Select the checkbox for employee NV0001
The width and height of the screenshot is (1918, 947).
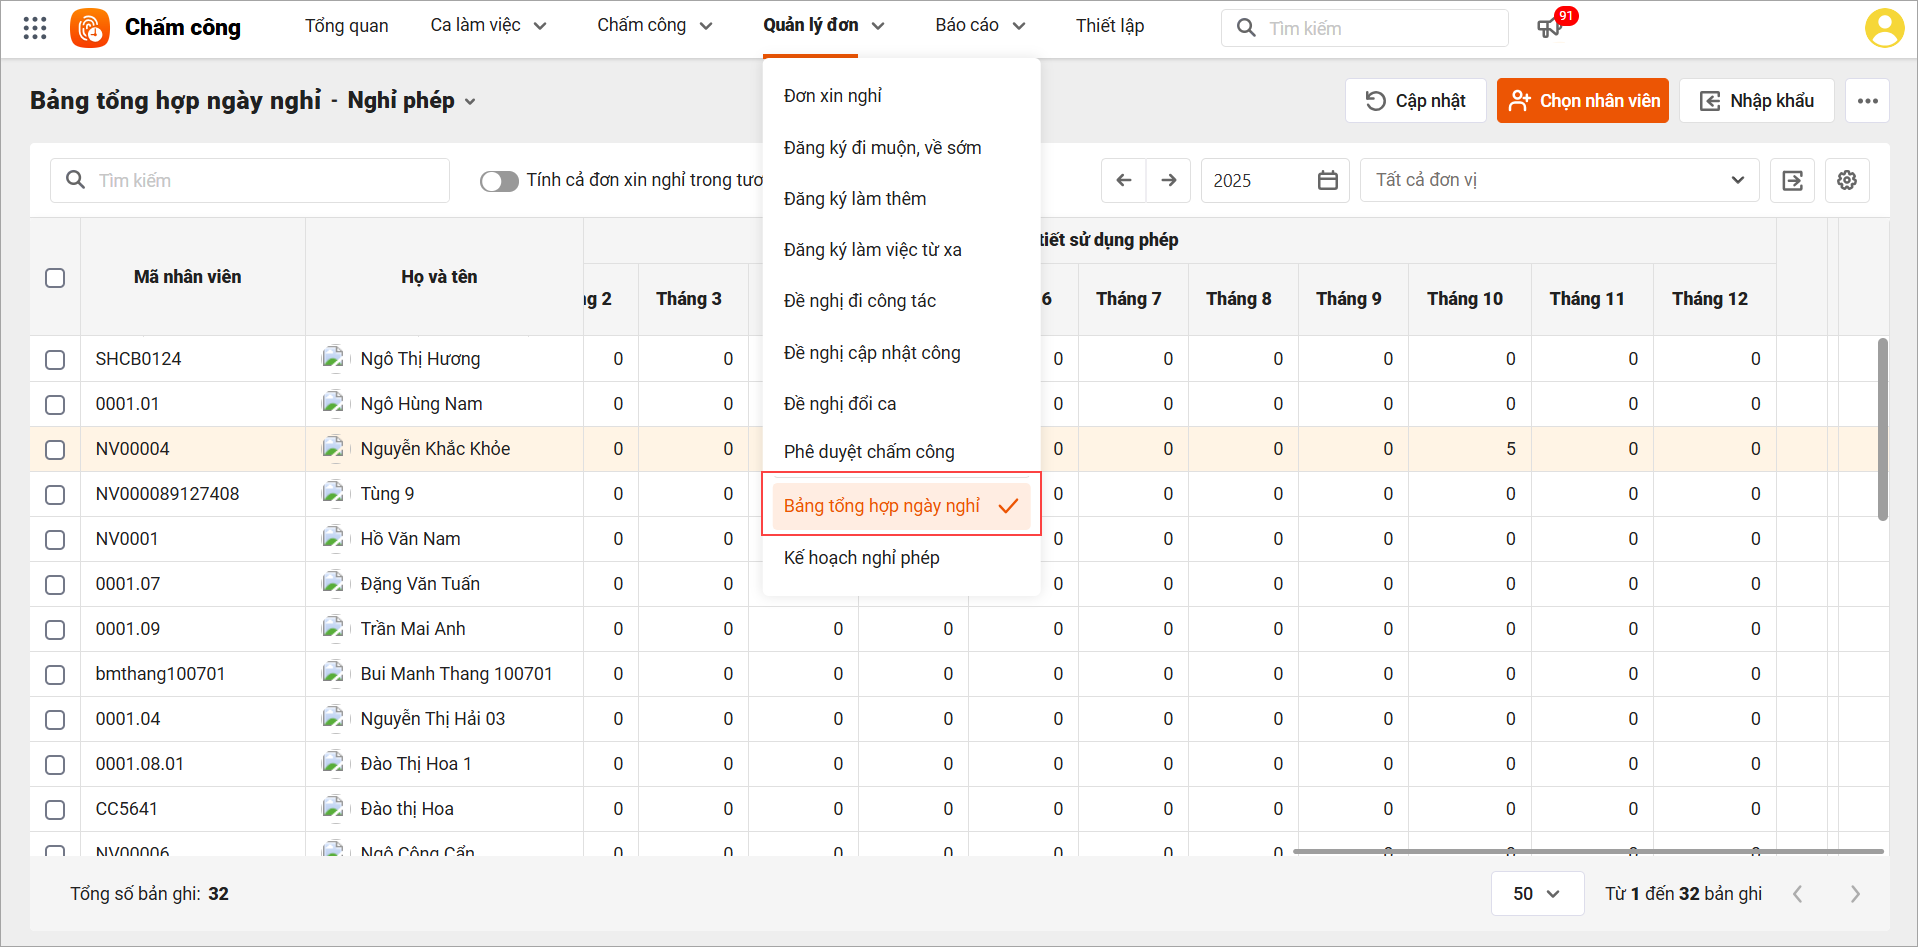coord(55,540)
